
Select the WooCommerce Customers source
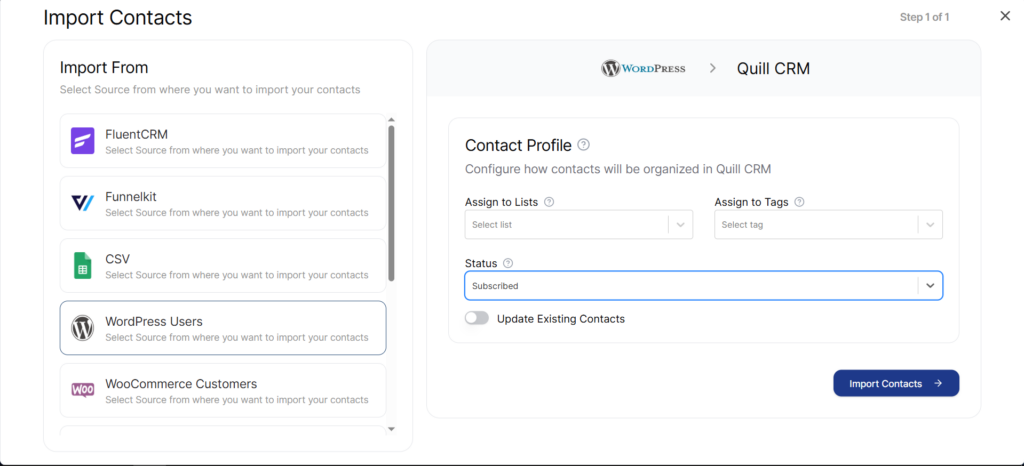click(x=223, y=390)
